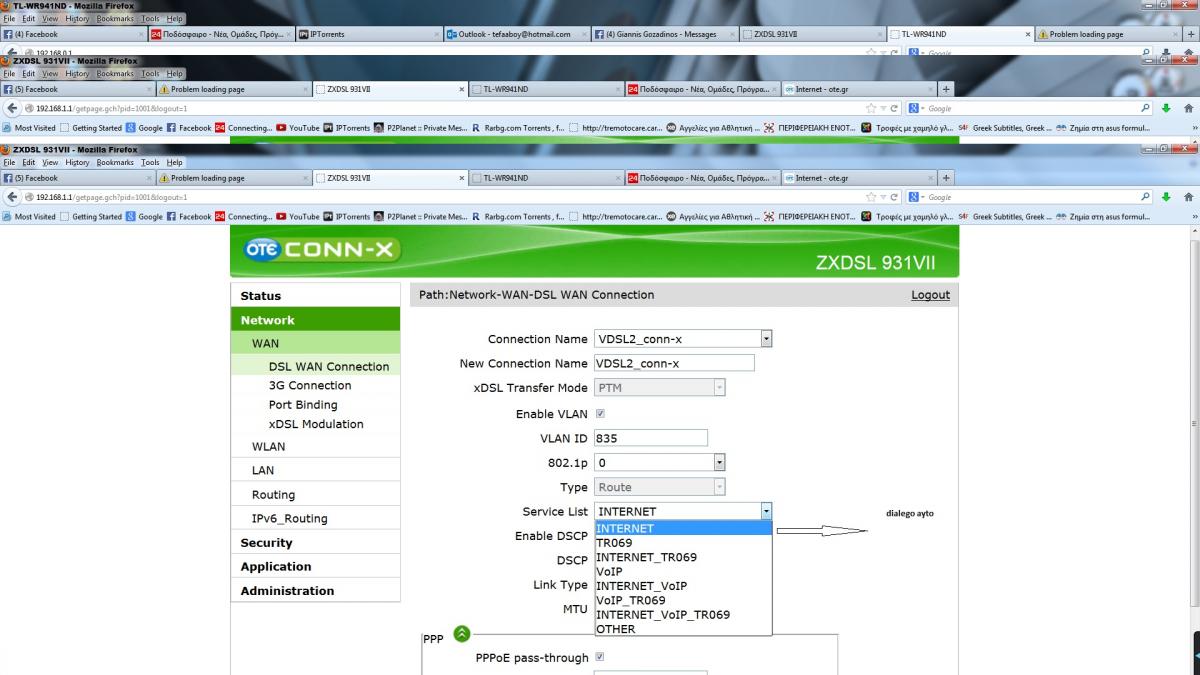Show more bookmarks chevron in frontmost window

pos(1193,216)
